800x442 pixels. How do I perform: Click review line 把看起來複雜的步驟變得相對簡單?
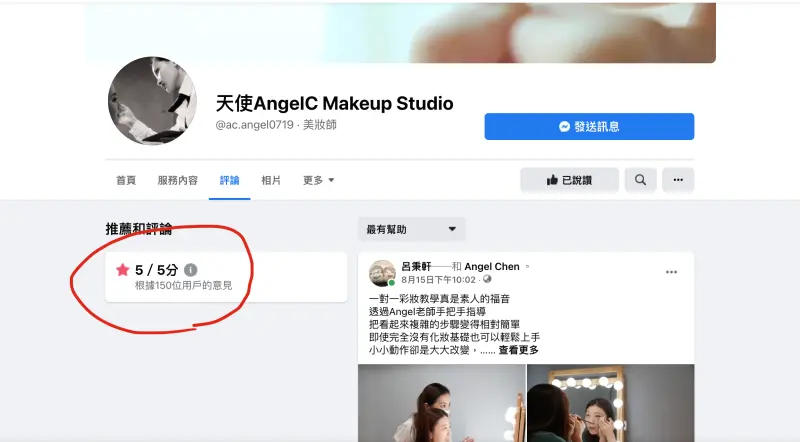click(444, 325)
